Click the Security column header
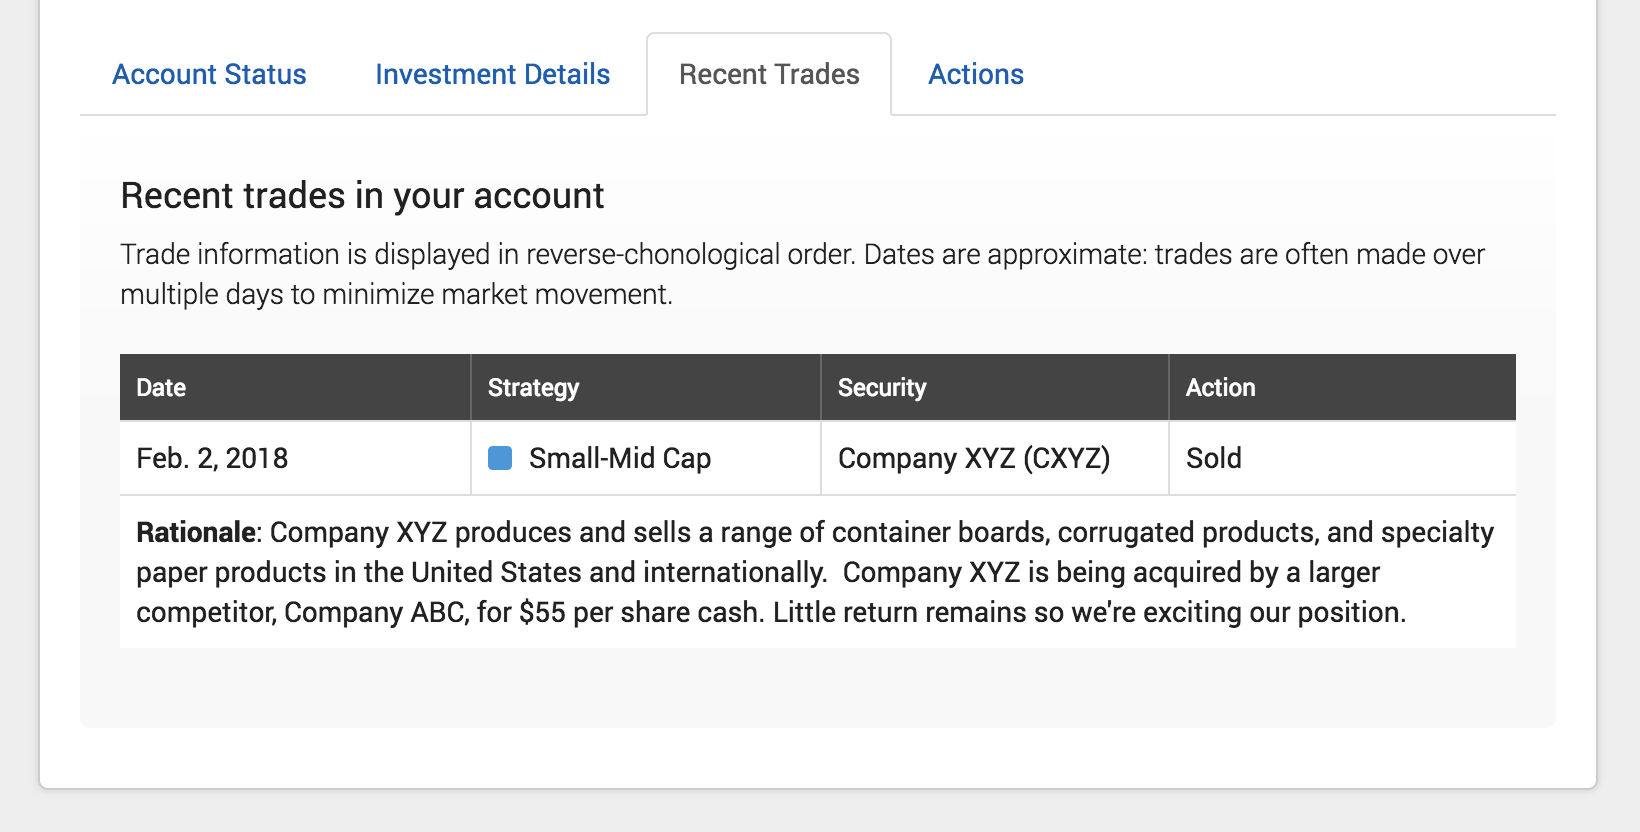Screen dimensions: 1640x832 pos(881,387)
